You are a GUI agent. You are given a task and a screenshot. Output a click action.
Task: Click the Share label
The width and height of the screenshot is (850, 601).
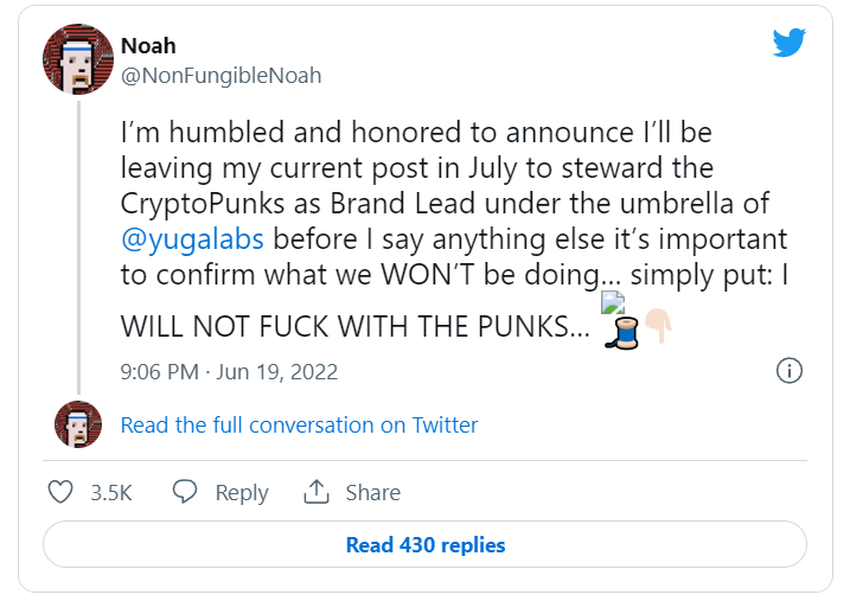(x=373, y=493)
